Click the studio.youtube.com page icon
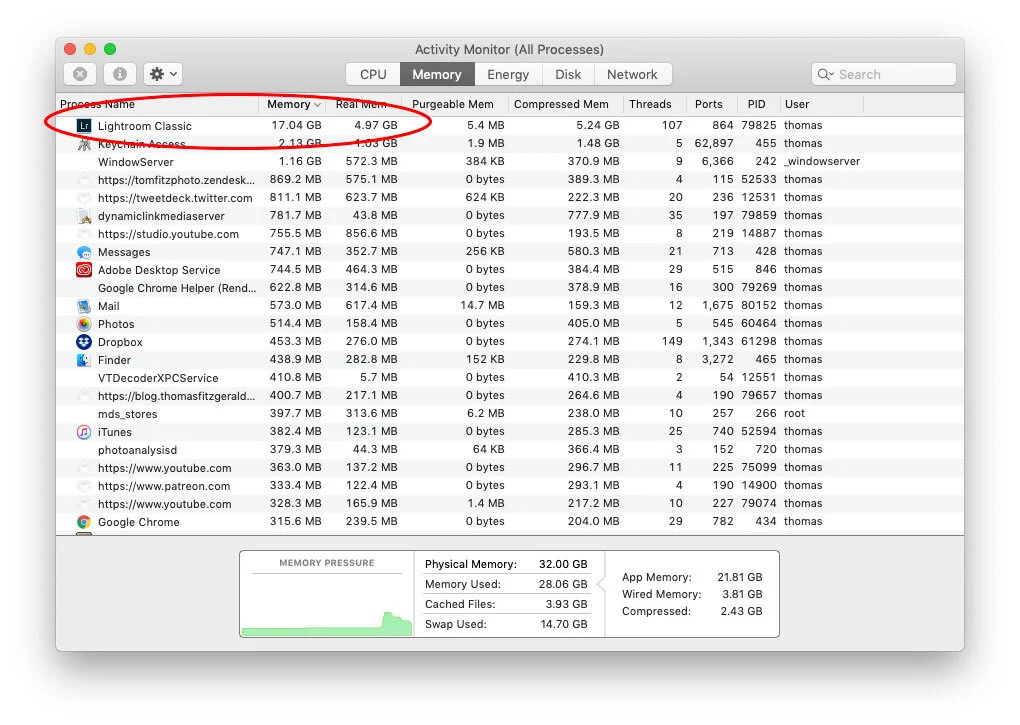The width and height of the screenshot is (1020, 725). click(x=84, y=234)
